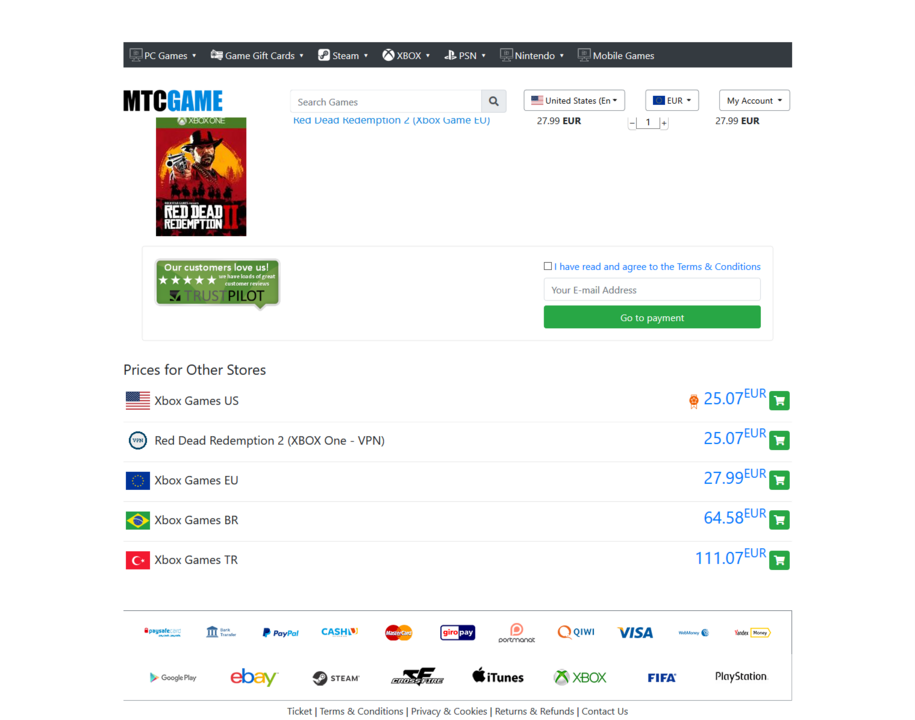The image size is (915, 720).
Task: Add Xbox Games US offer to cart
Action: pos(779,401)
